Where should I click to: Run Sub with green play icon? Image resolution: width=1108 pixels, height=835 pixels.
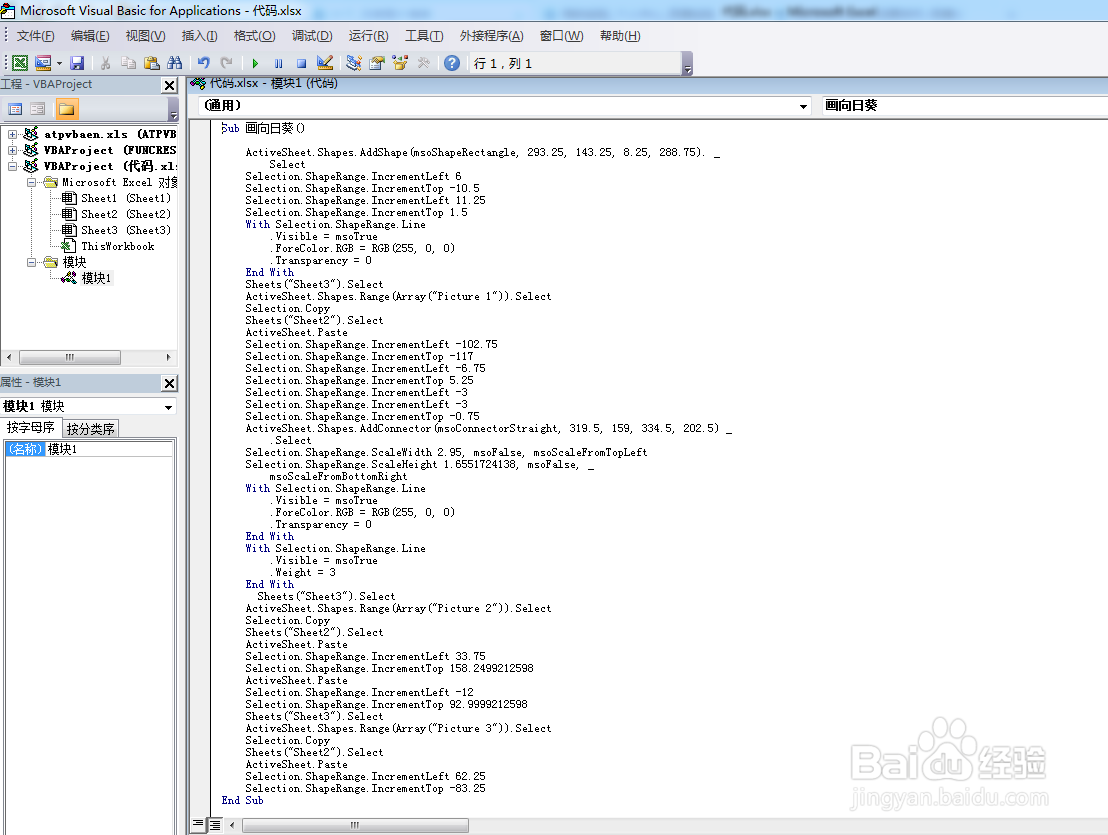coord(255,63)
